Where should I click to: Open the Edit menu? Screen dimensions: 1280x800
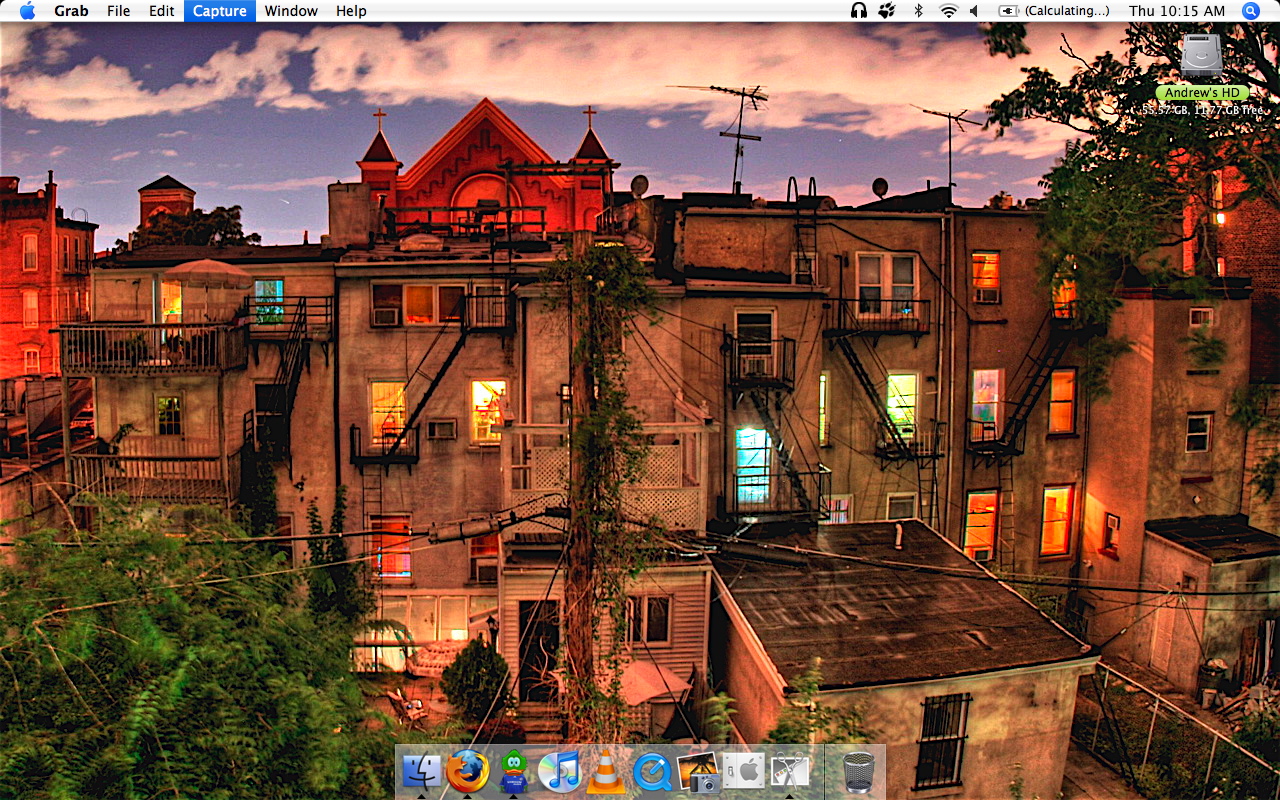coord(161,11)
